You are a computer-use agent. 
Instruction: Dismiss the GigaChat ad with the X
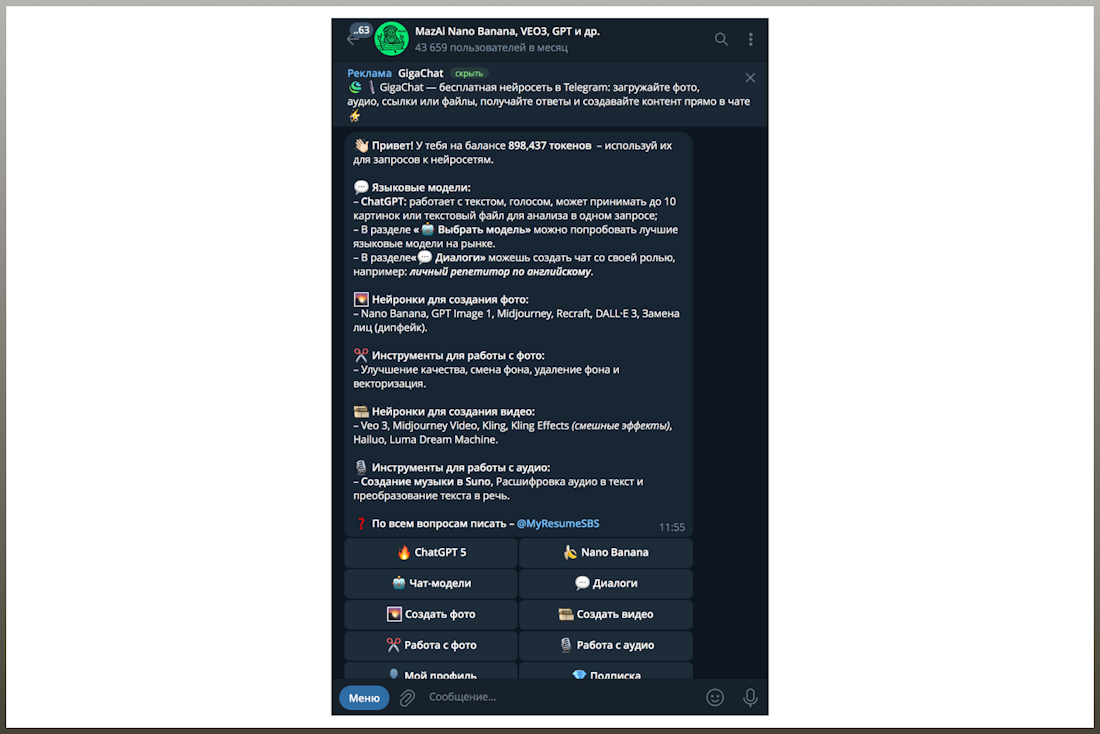[750, 78]
